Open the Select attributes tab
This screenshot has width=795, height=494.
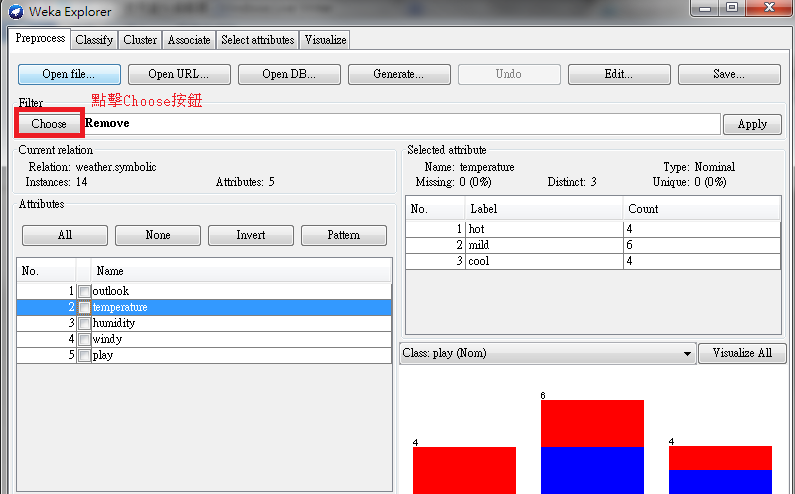coord(258,40)
